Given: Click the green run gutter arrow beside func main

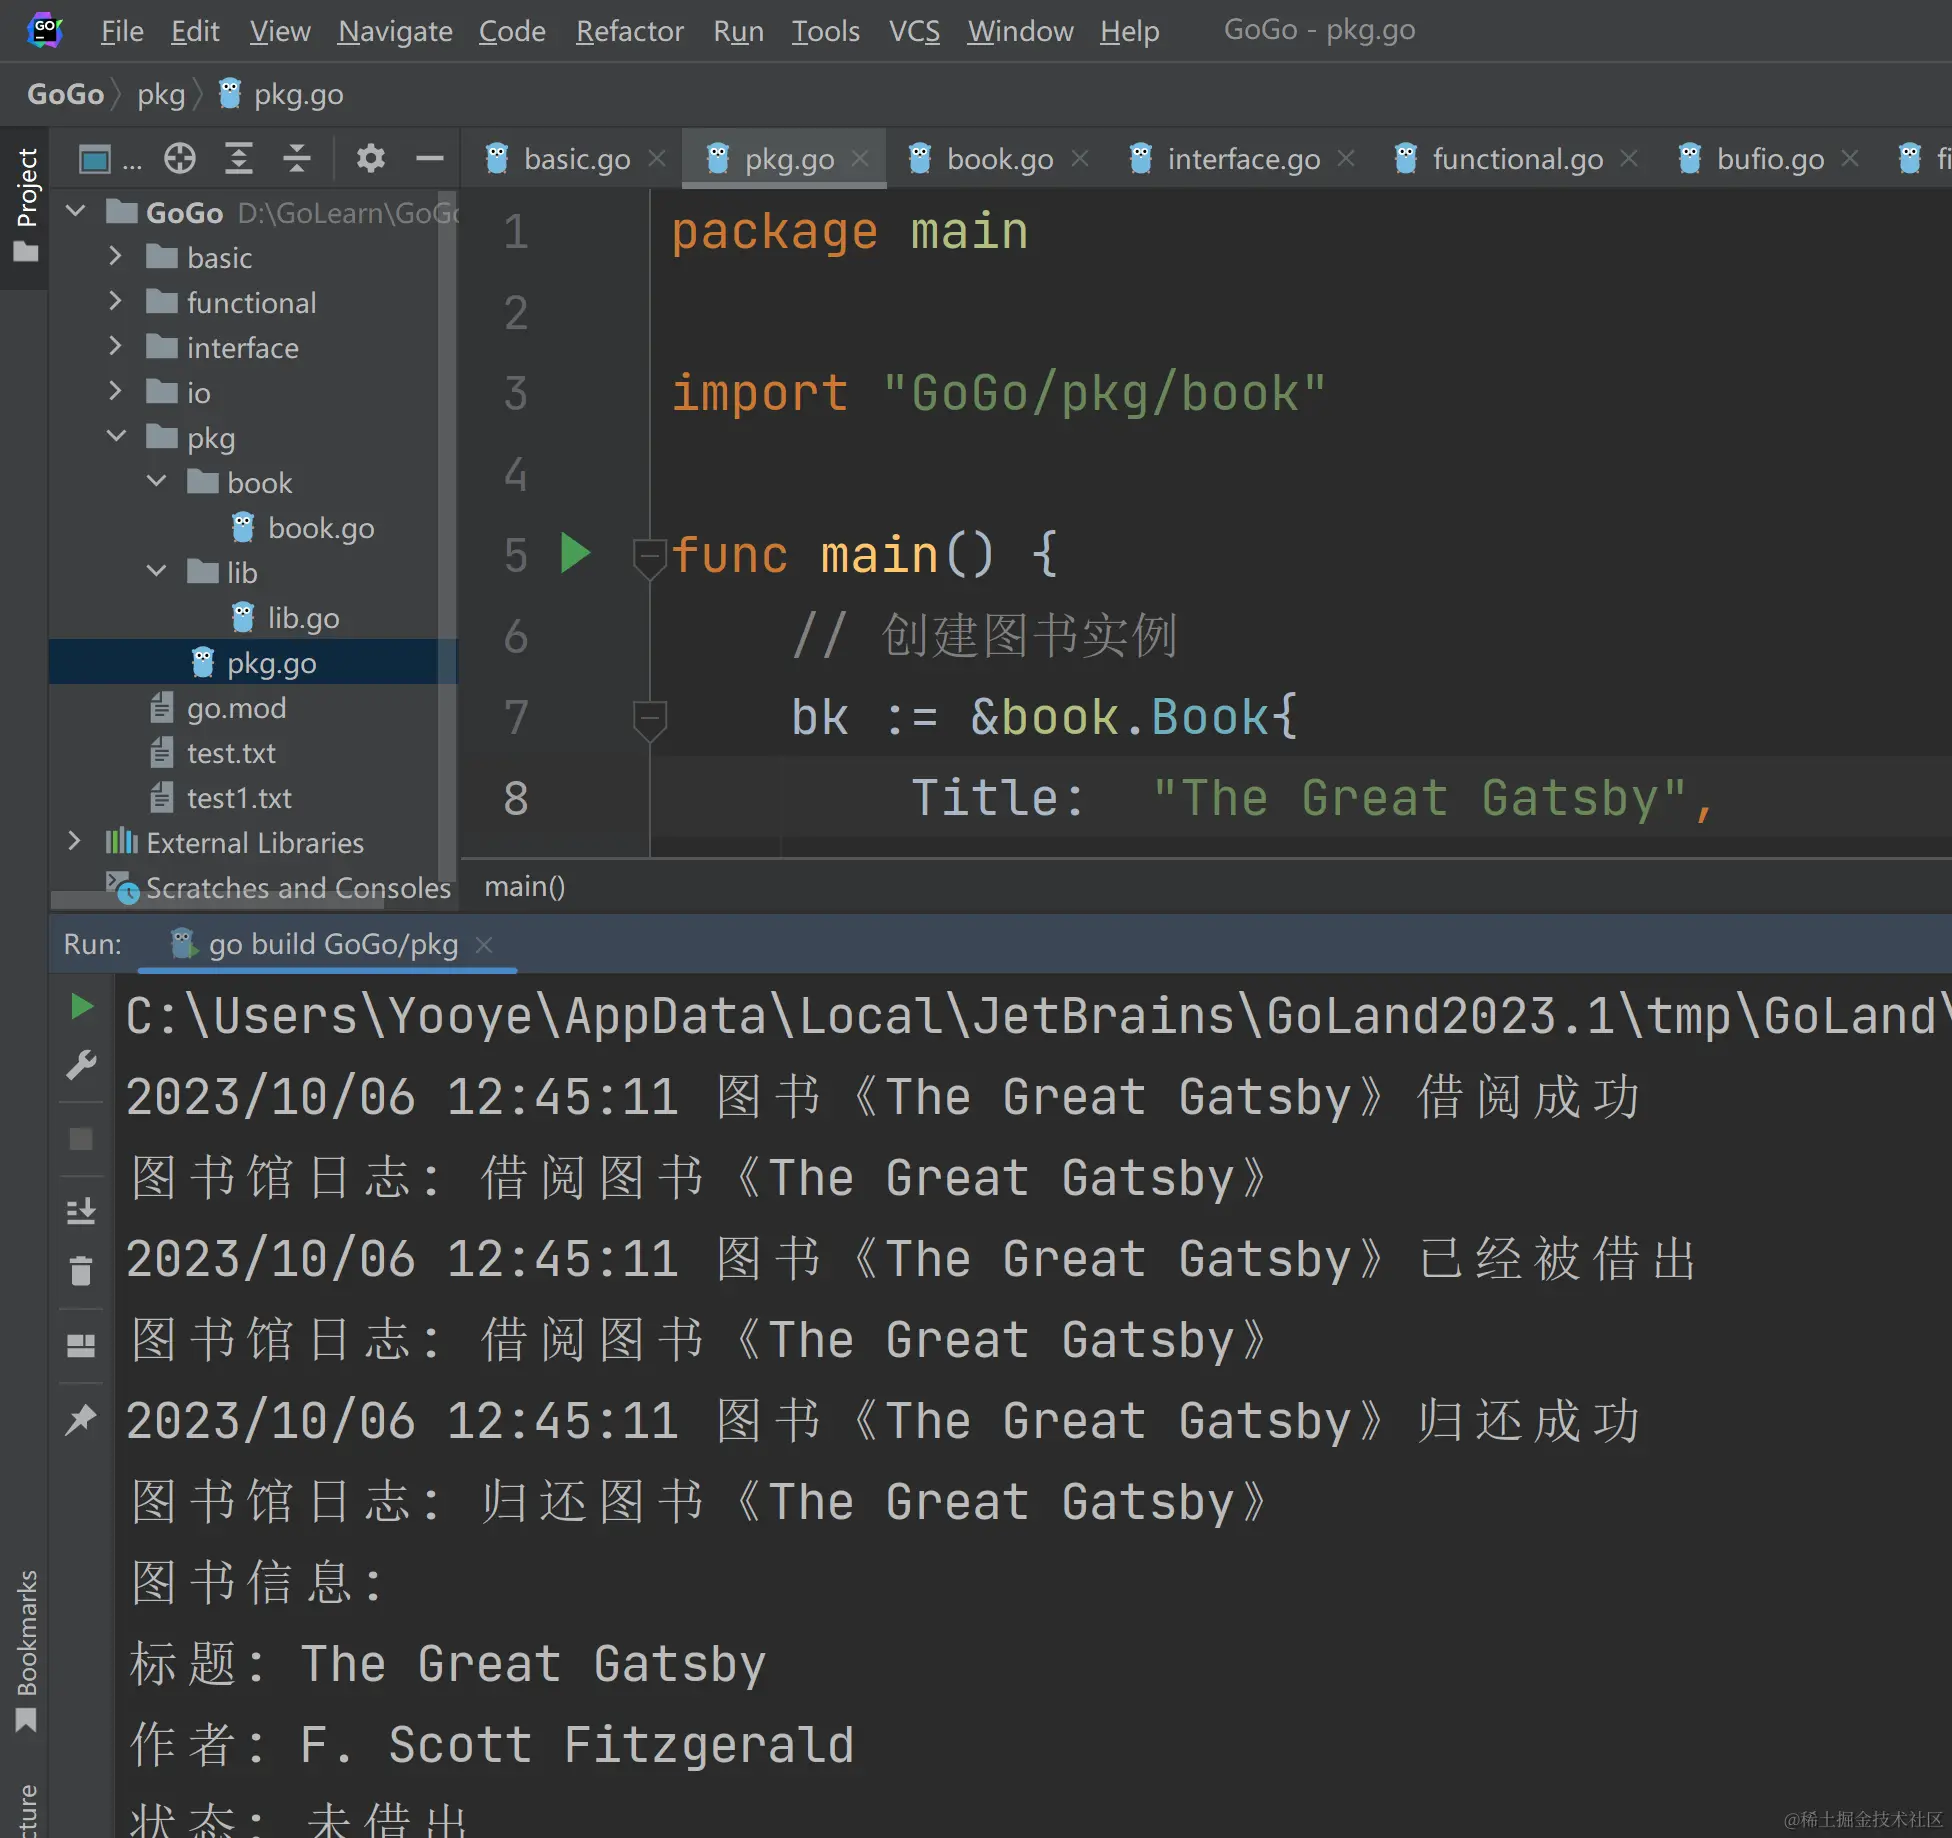Looking at the screenshot, I should 575,553.
